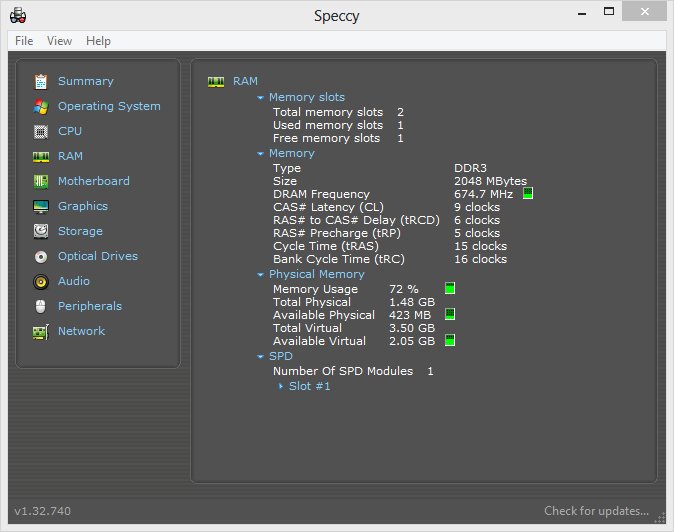Click the Summary clipboard icon
Image resolution: width=674 pixels, height=532 pixels.
(x=41, y=82)
